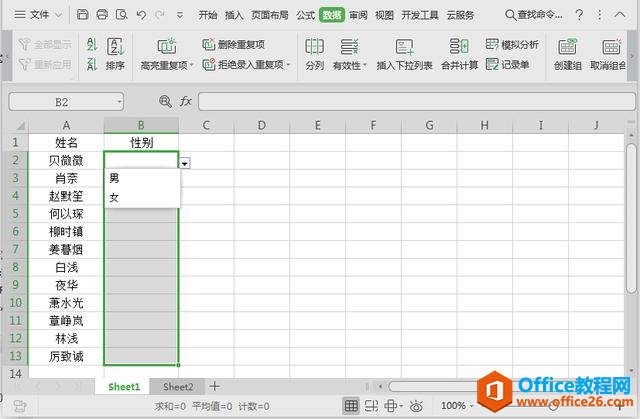Select the 数据 tab
This screenshot has height=419, width=640.
332,15
